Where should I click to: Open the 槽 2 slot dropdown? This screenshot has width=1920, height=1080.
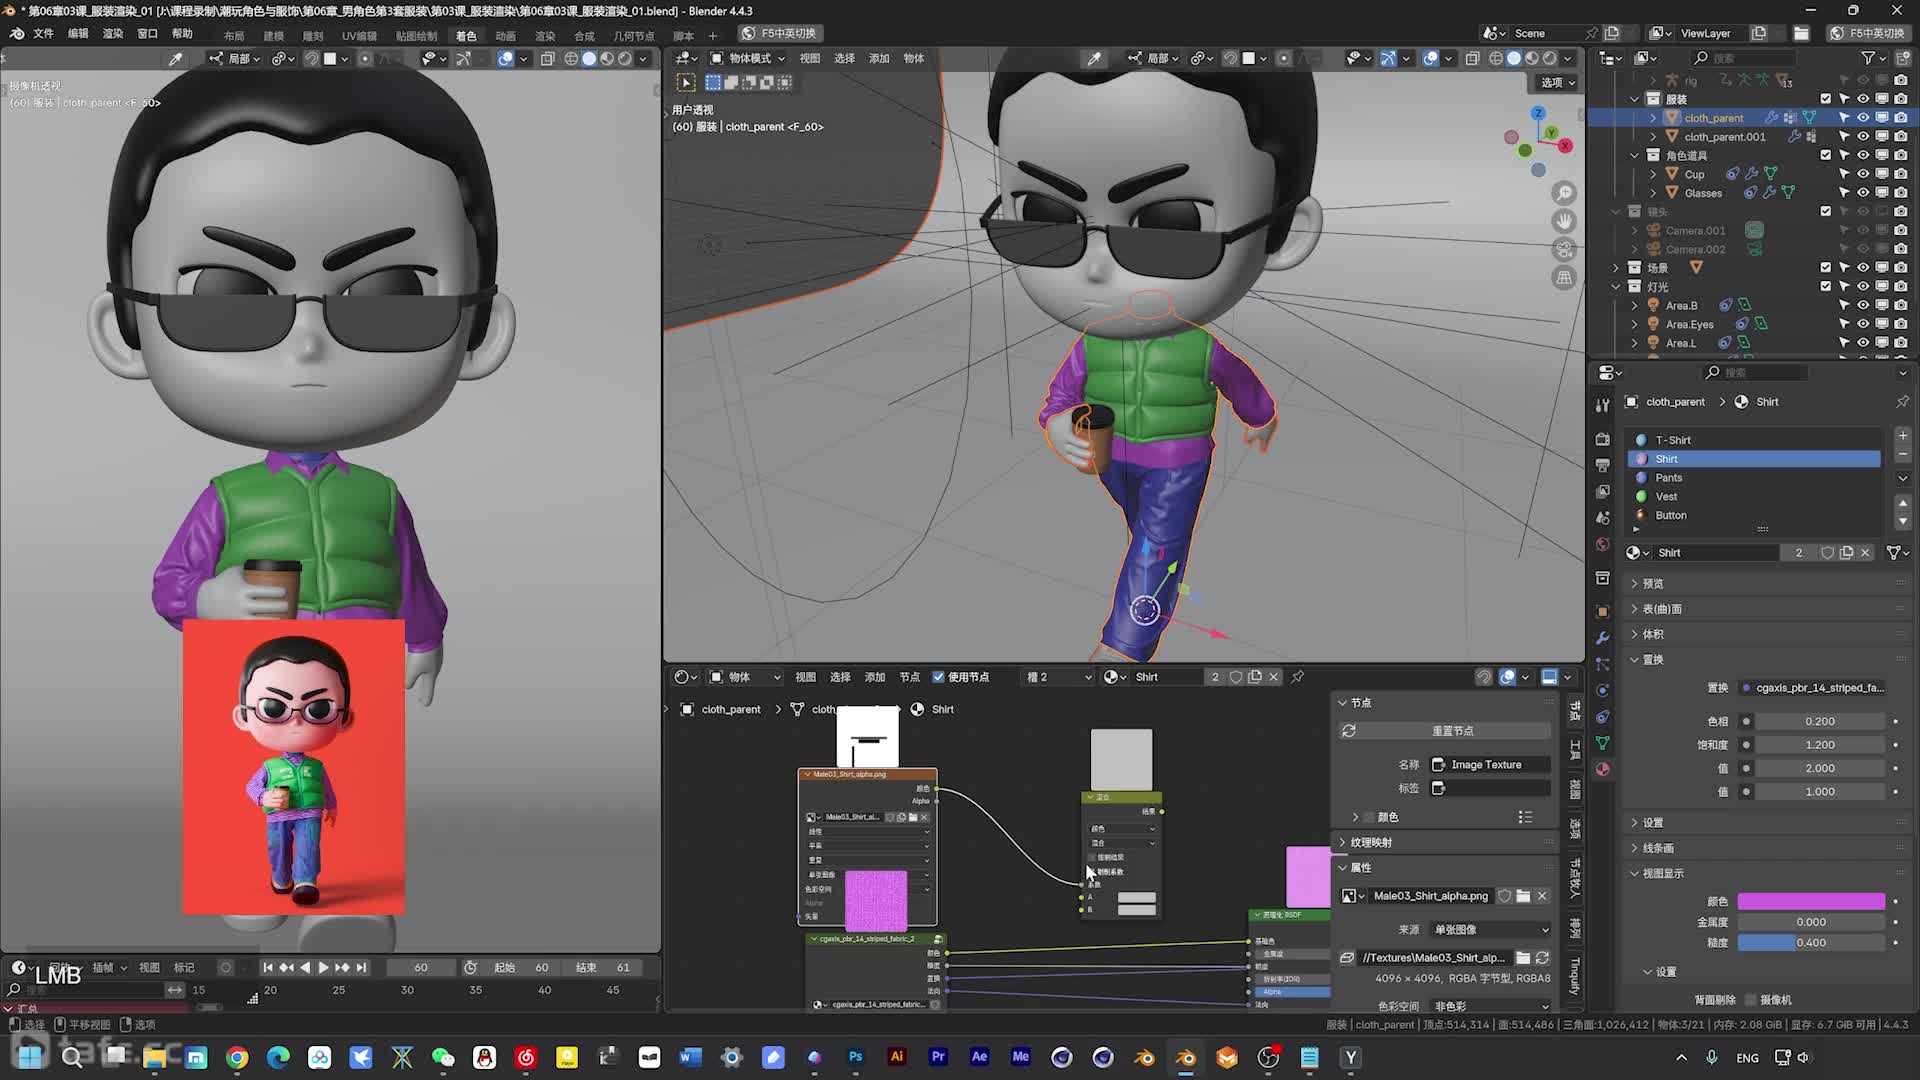pyautogui.click(x=1058, y=677)
